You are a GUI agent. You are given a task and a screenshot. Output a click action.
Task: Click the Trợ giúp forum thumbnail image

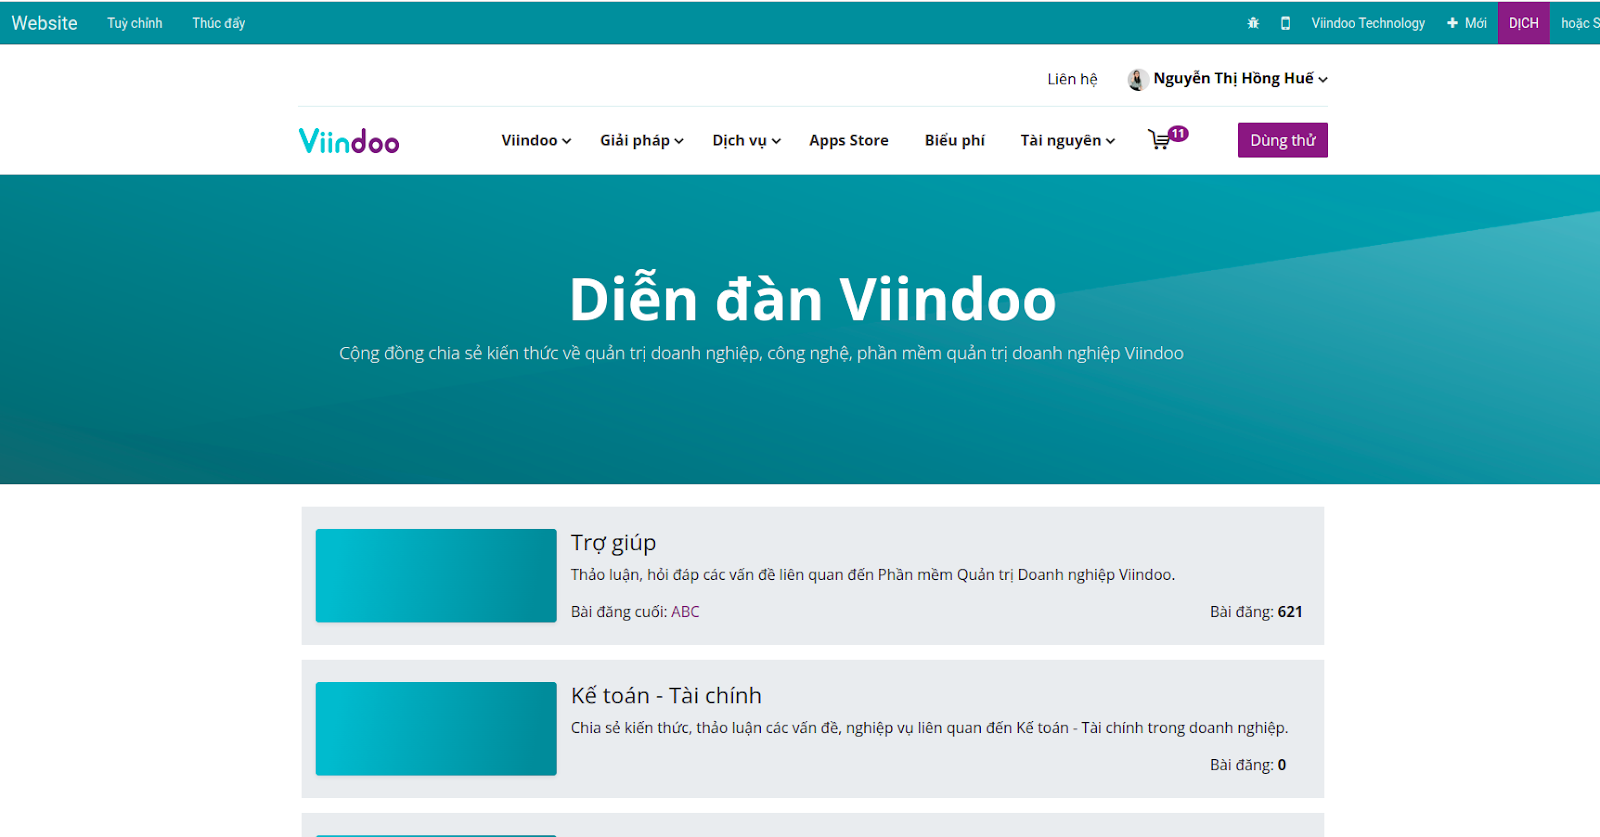pyautogui.click(x=436, y=576)
